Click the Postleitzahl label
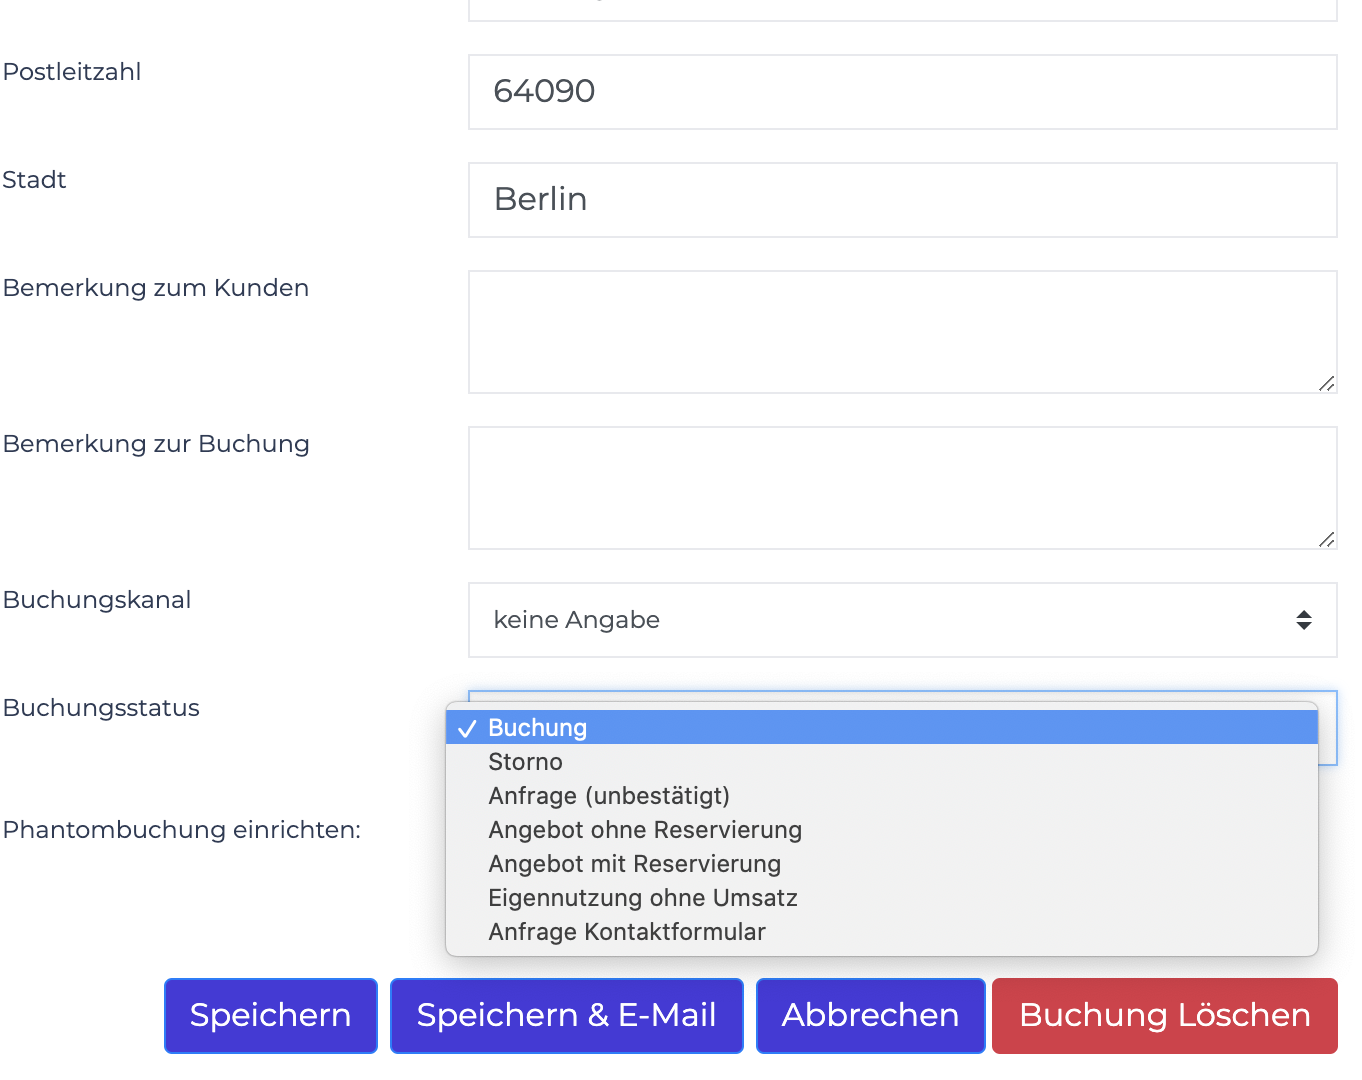 [72, 72]
